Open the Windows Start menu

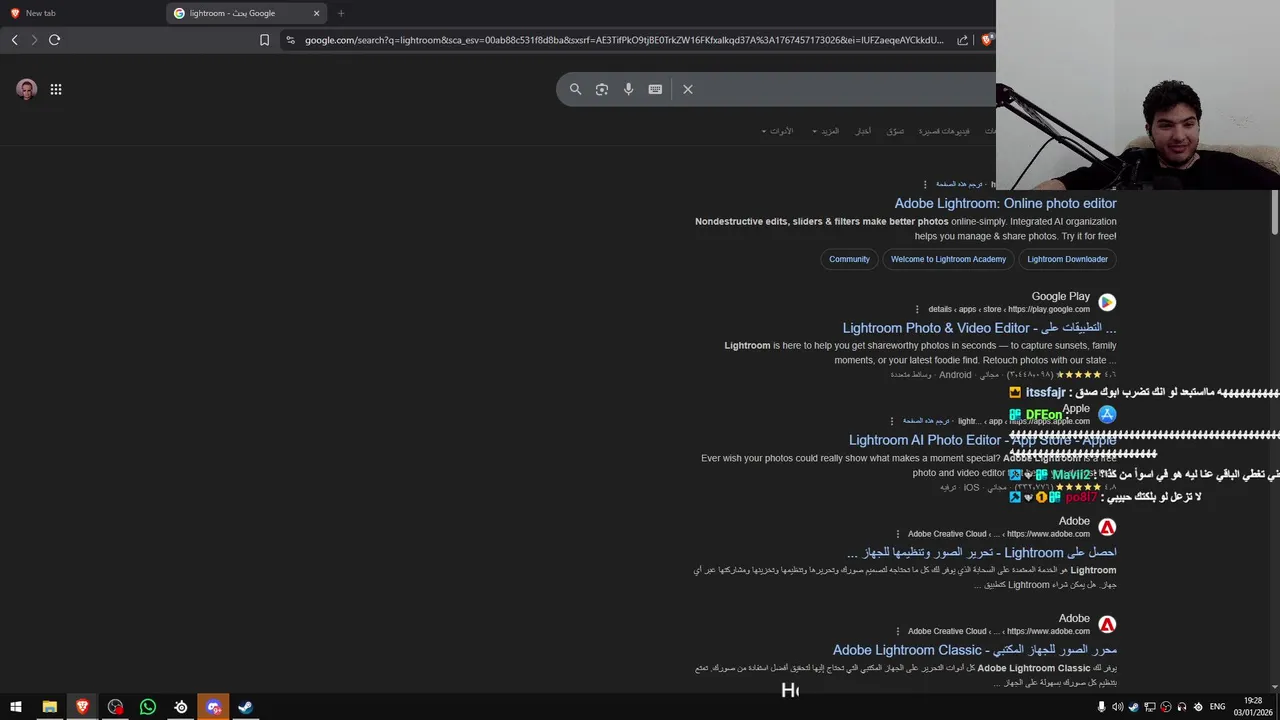[x=15, y=707]
